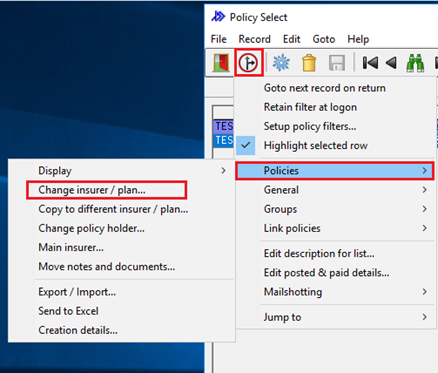Select Edit posted & paid details...
The image size is (438, 373).
[x=336, y=273]
